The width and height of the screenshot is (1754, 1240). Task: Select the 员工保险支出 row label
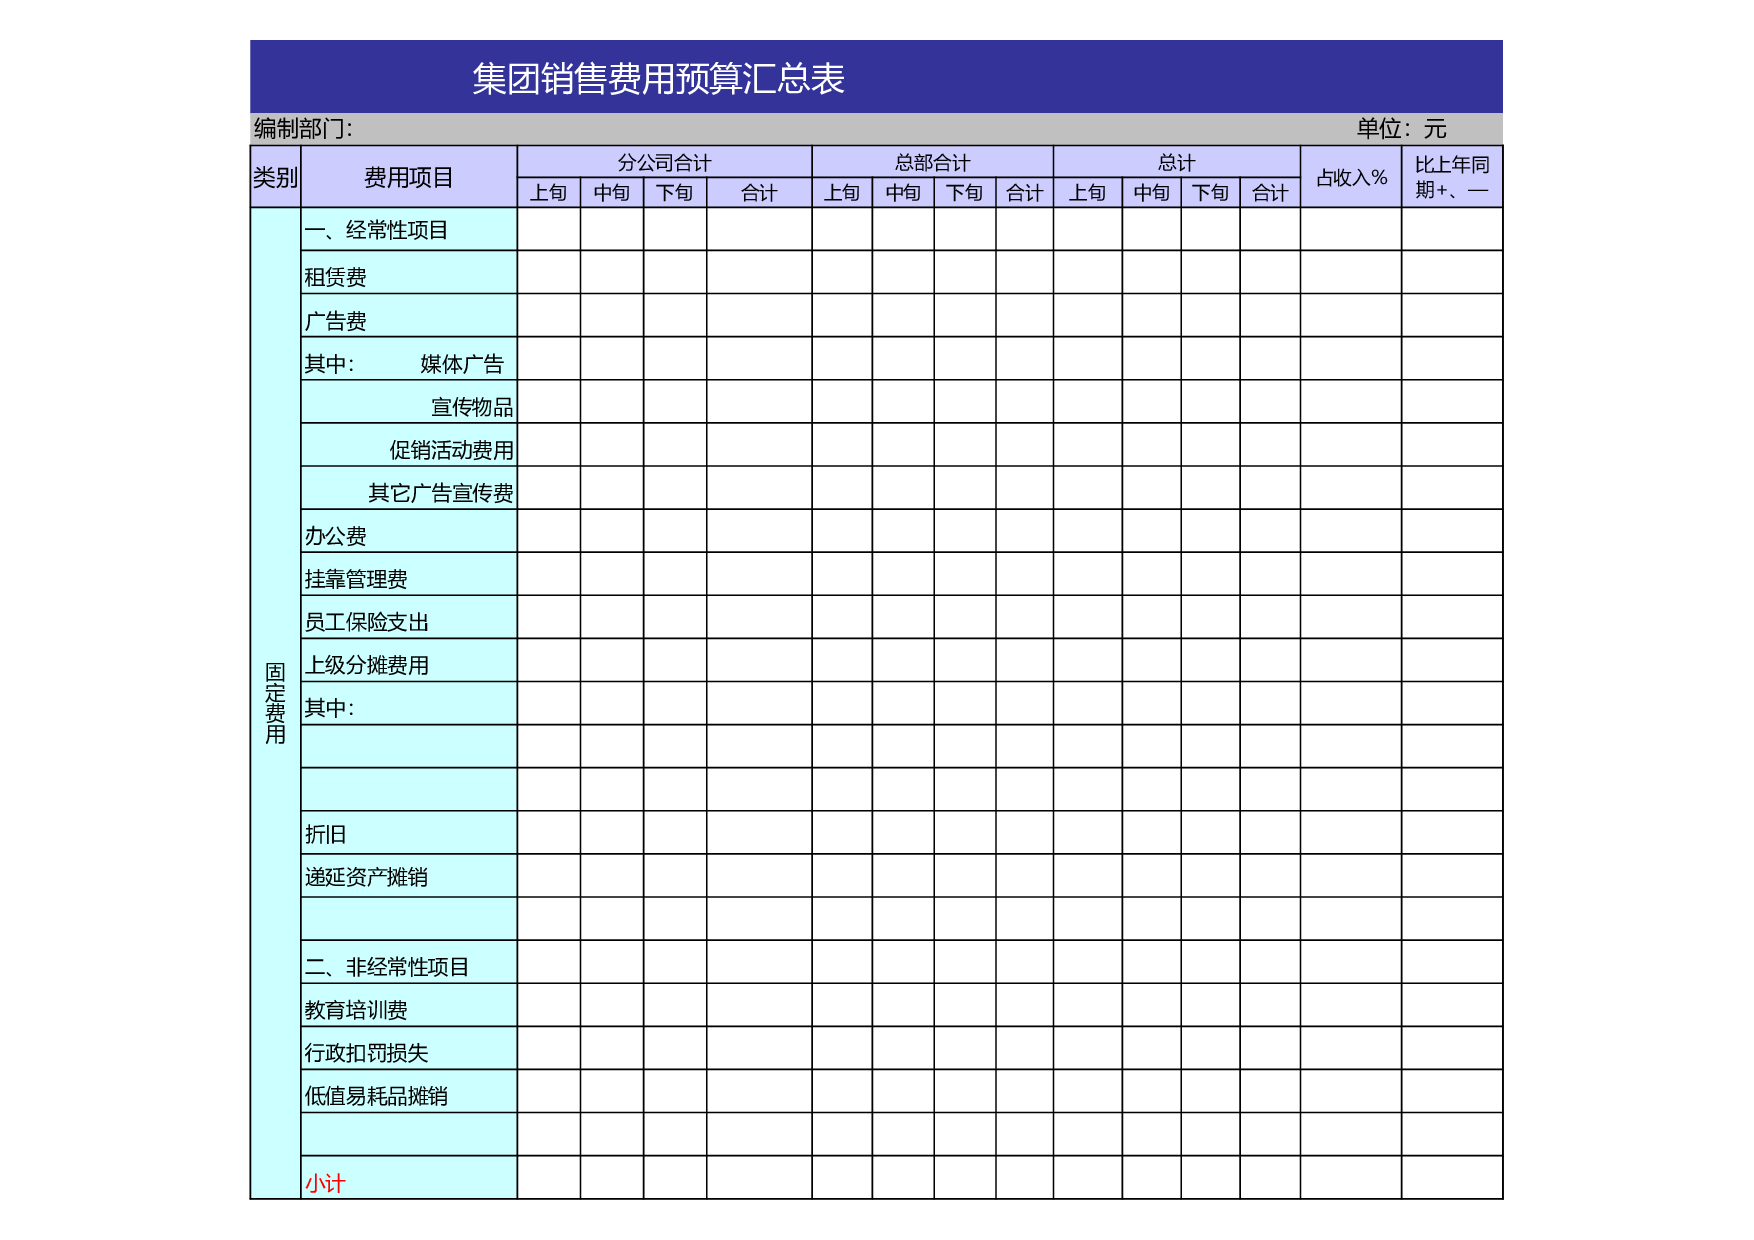coord(366,622)
